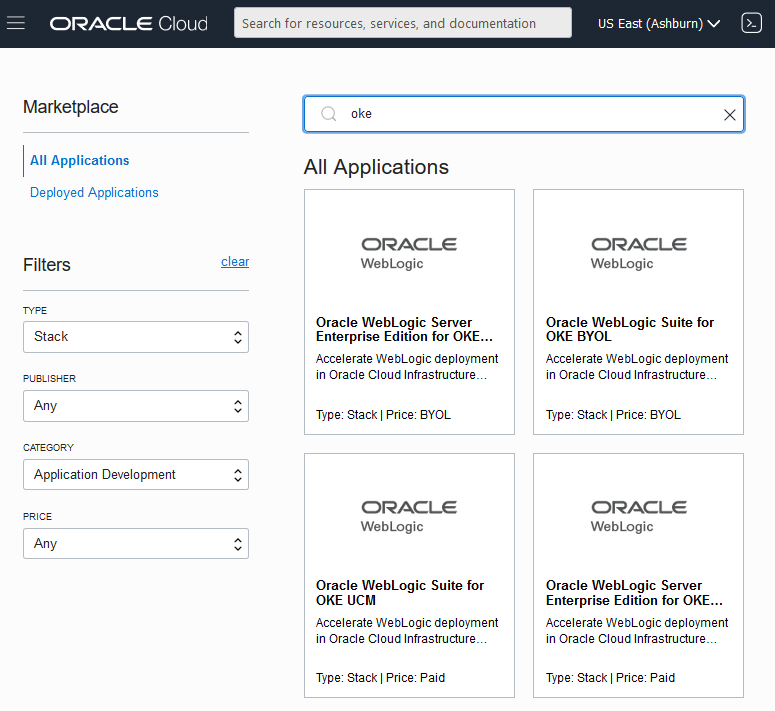Open Oracle WebLogic Suite for OKE UCM
This screenshot has width=775, height=711.
click(400, 592)
